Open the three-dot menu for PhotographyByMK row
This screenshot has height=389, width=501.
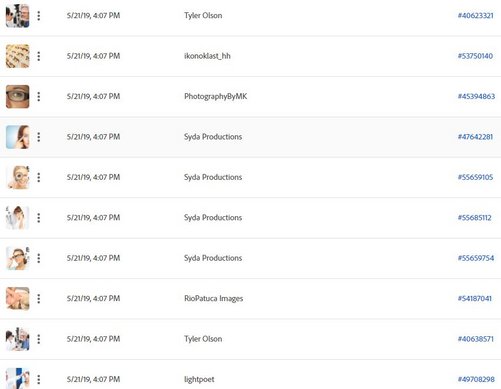click(39, 96)
